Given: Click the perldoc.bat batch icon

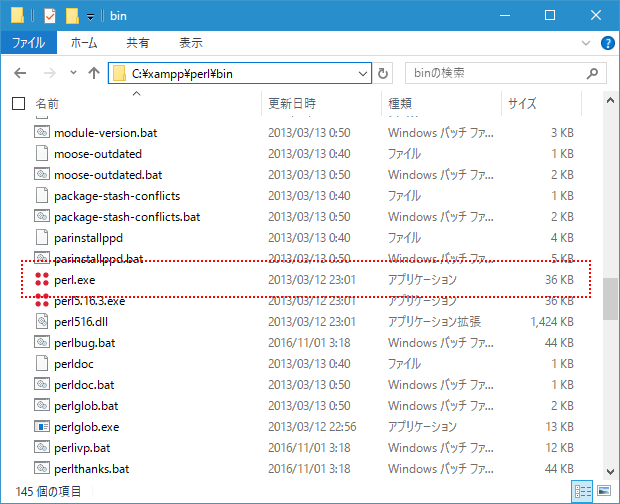Looking at the screenshot, I should 42,384.
